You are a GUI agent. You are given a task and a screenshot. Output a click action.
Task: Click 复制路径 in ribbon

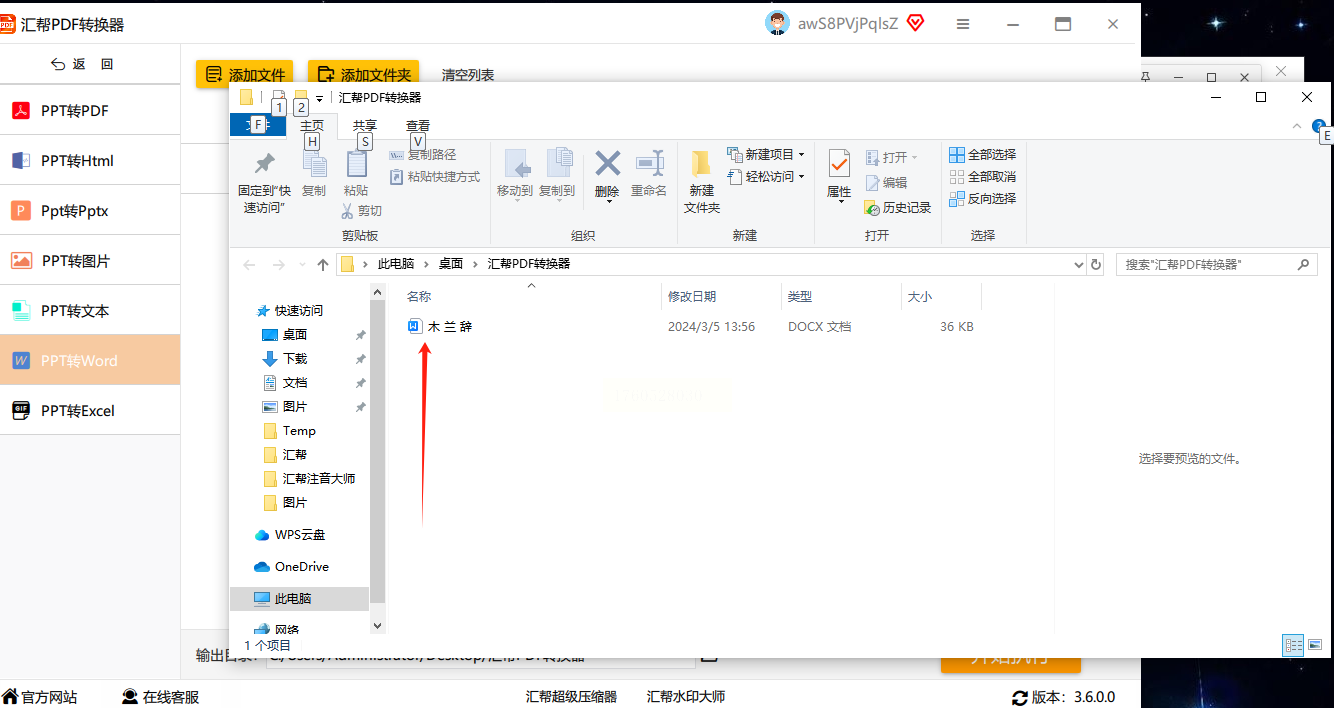[422, 155]
